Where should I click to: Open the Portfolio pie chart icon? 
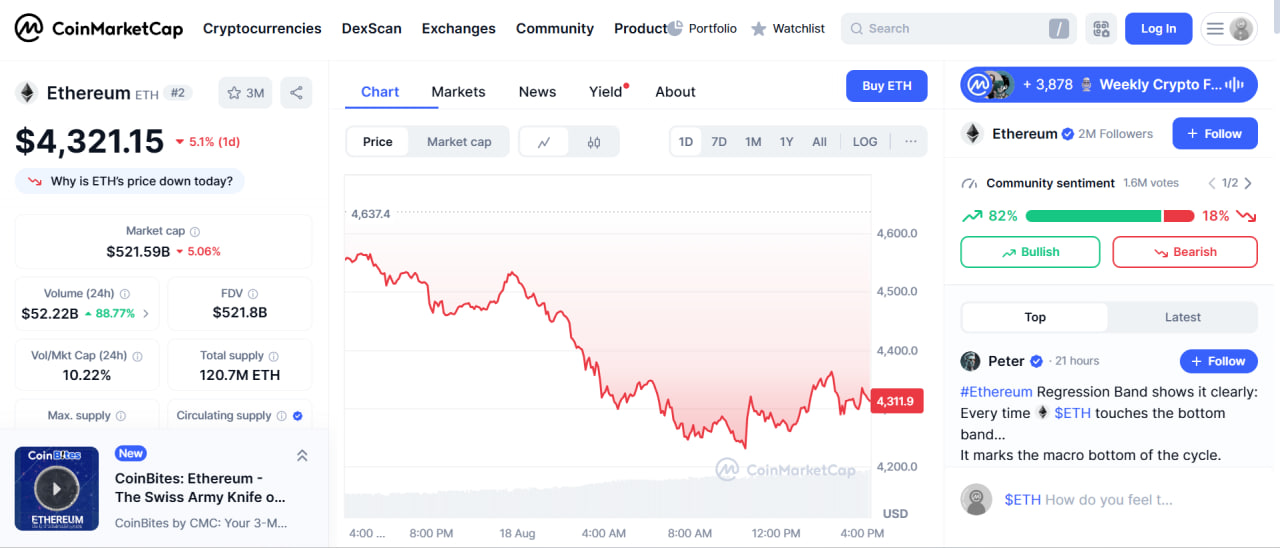(x=675, y=29)
